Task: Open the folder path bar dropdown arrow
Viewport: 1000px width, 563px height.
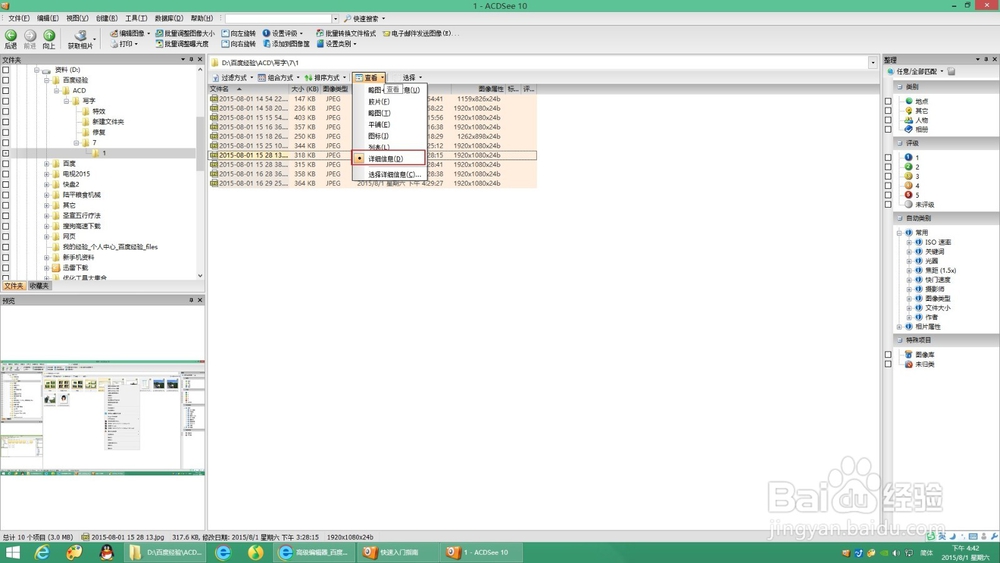Action: (x=872, y=62)
